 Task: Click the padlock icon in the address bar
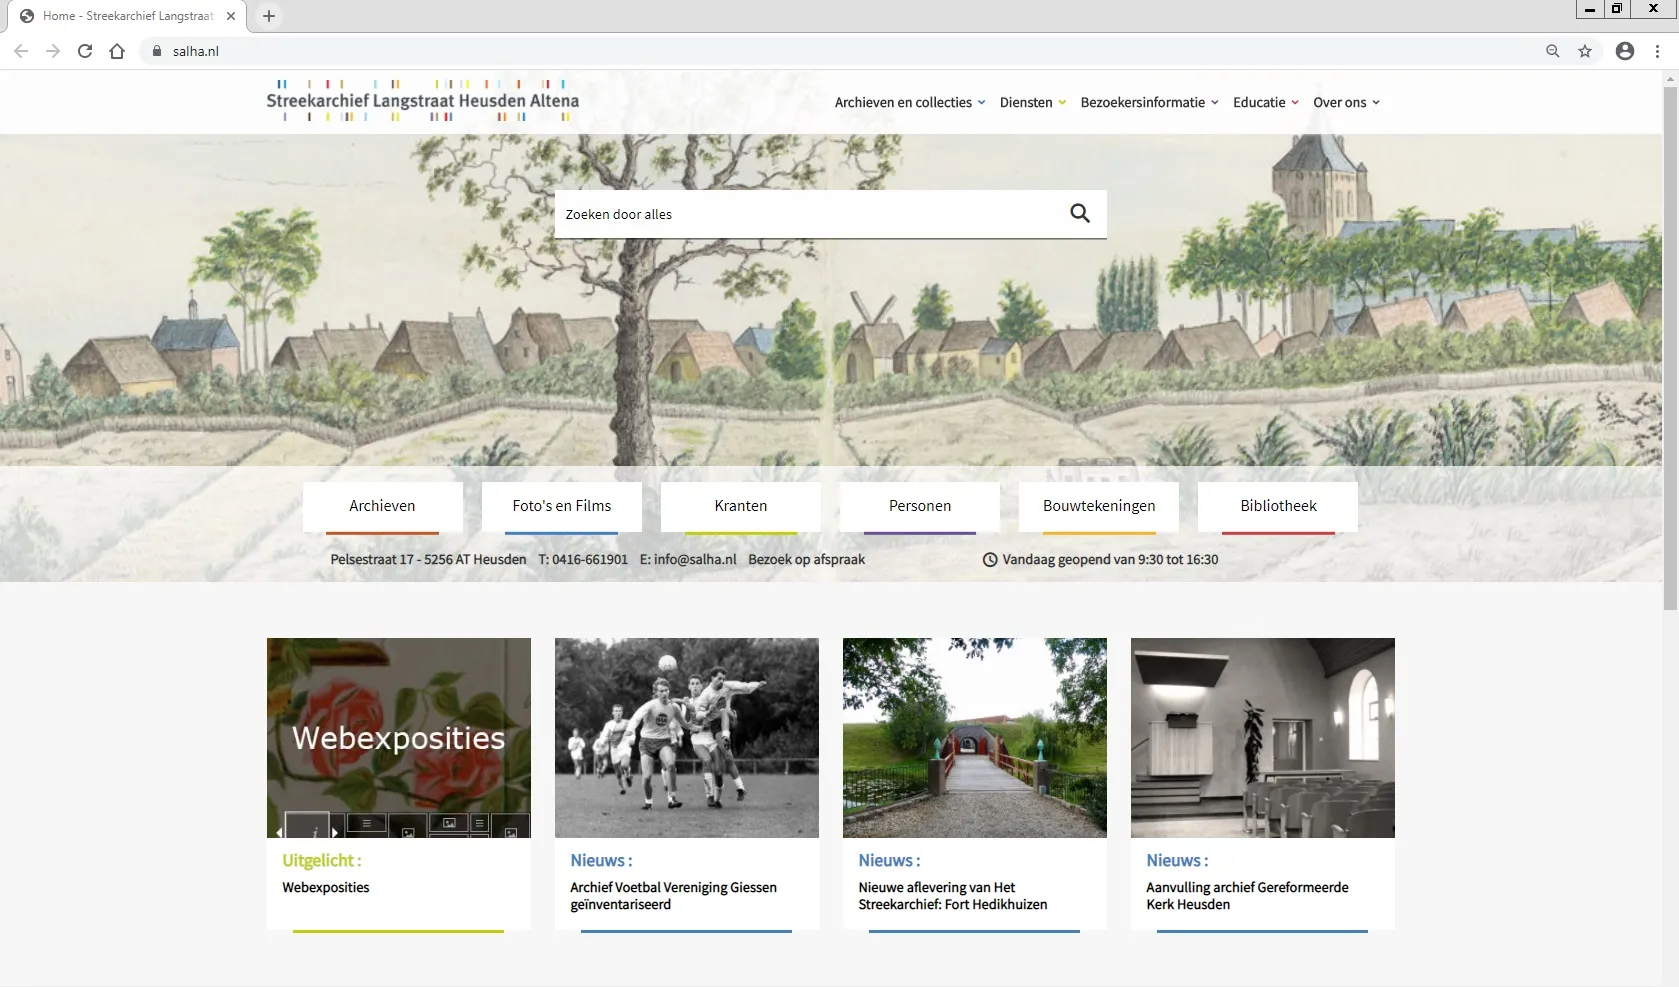click(x=156, y=51)
